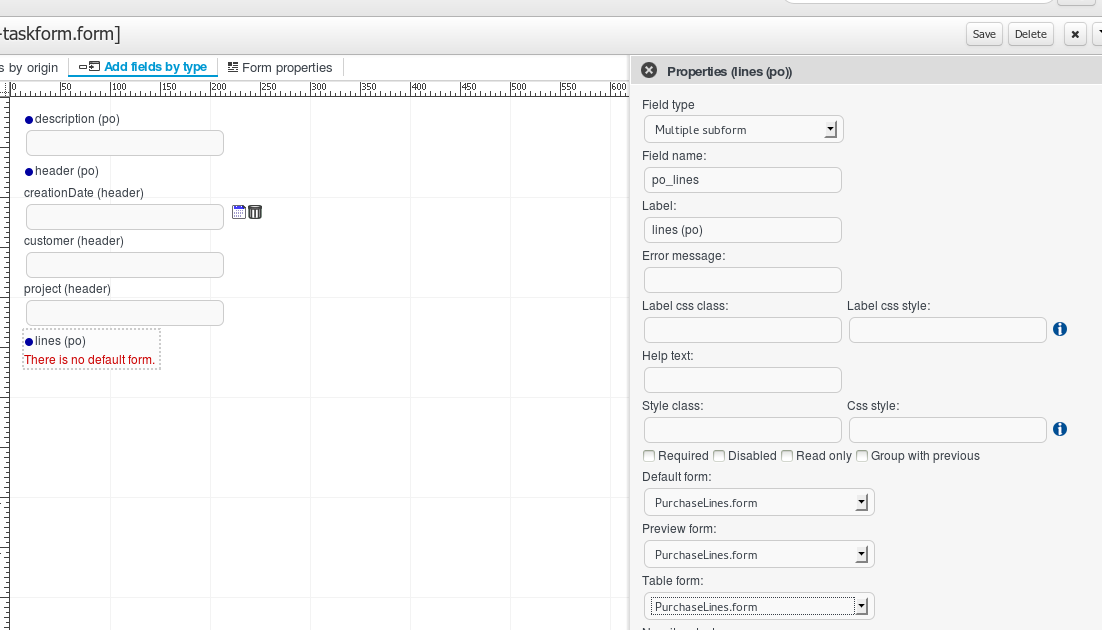Click the icon on the Form properties tab

coord(234,67)
